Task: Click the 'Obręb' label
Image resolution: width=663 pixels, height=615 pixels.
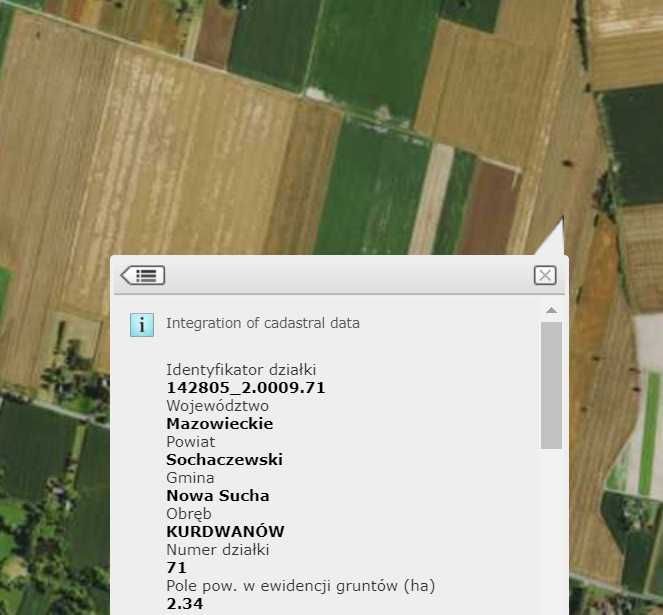Action: 189,514
